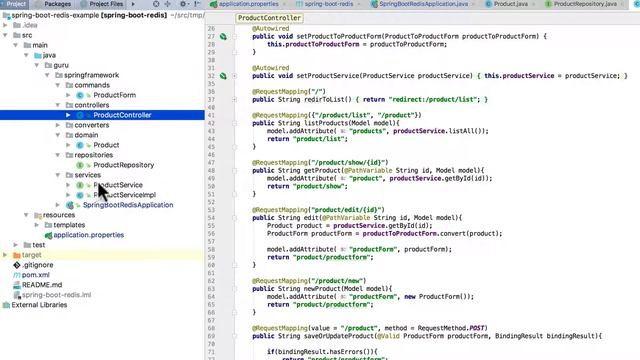The image size is (640, 360).
Task: Expand the converters package arrow
Action: pos(58,125)
